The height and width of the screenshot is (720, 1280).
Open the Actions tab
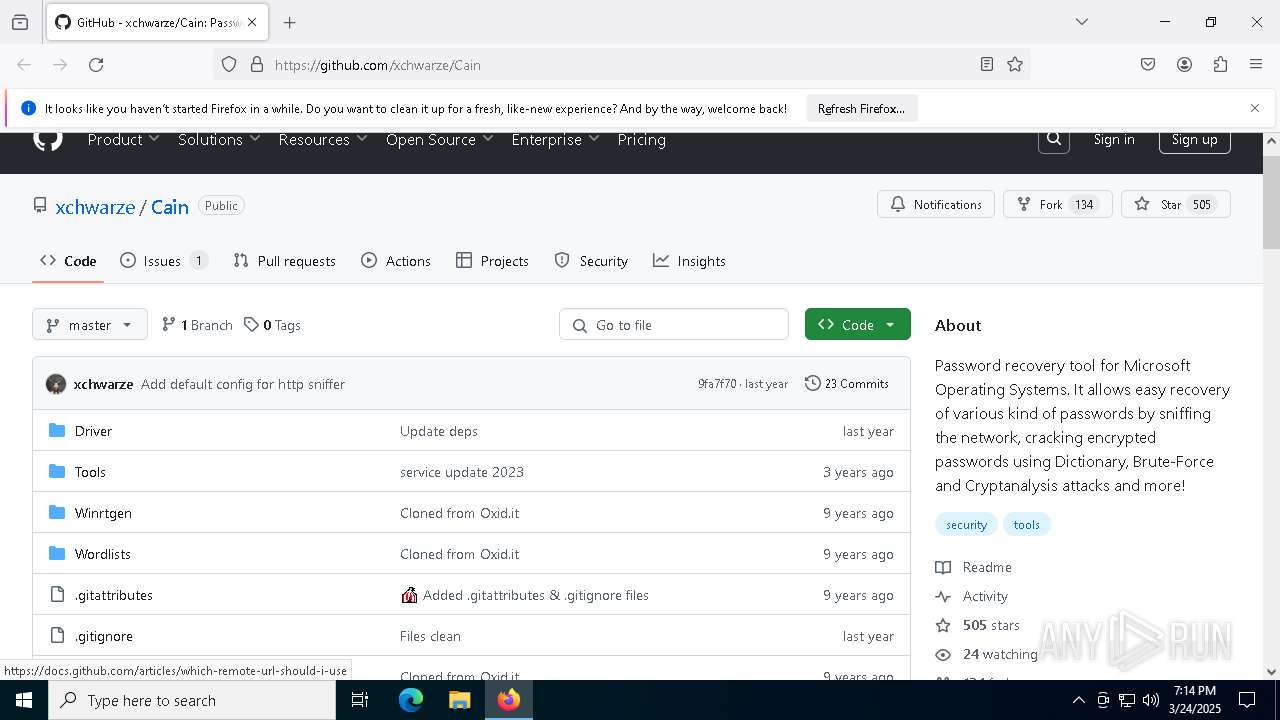(x=396, y=261)
